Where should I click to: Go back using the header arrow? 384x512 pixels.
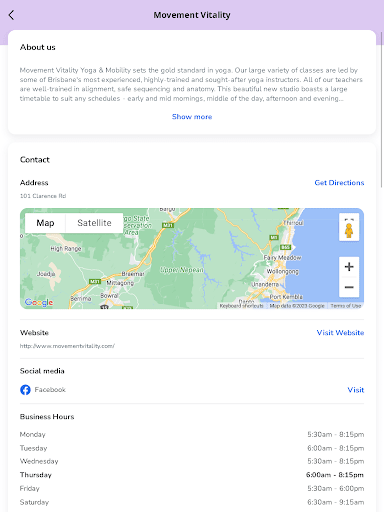tap(11, 15)
